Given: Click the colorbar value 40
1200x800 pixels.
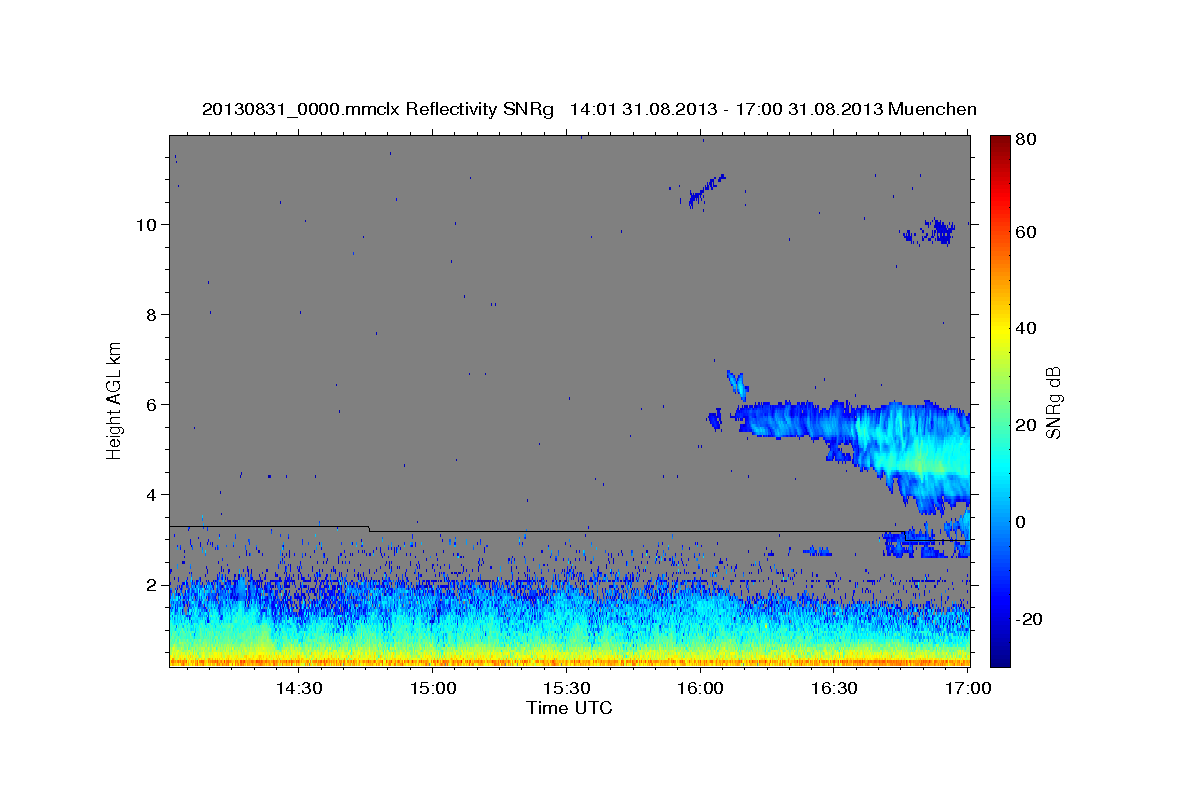Looking at the screenshot, I should (1026, 328).
